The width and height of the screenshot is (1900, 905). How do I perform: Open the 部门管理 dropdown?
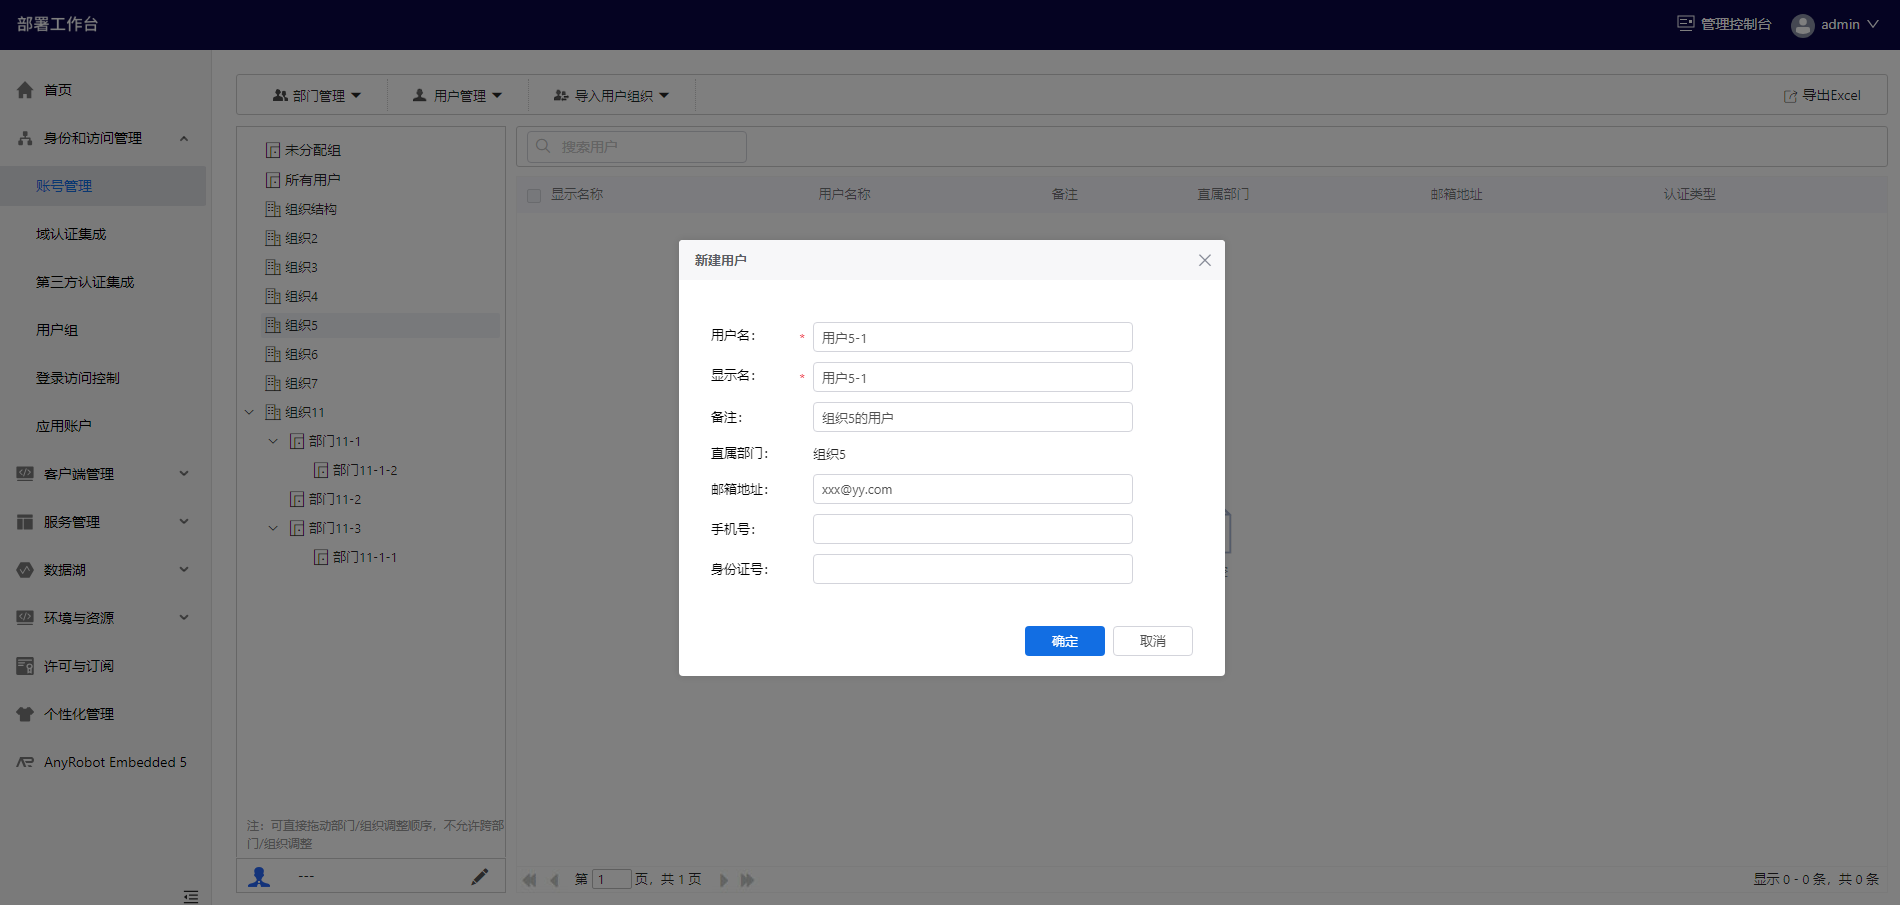(x=316, y=95)
